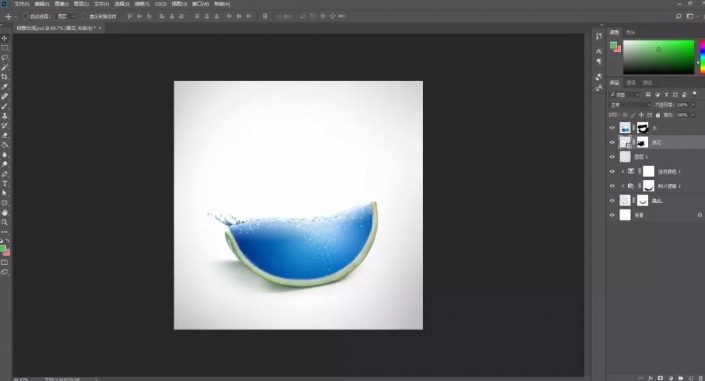This screenshot has width=705, height=381.
Task: Switch to the Paths panel tab
Action: 647,83
